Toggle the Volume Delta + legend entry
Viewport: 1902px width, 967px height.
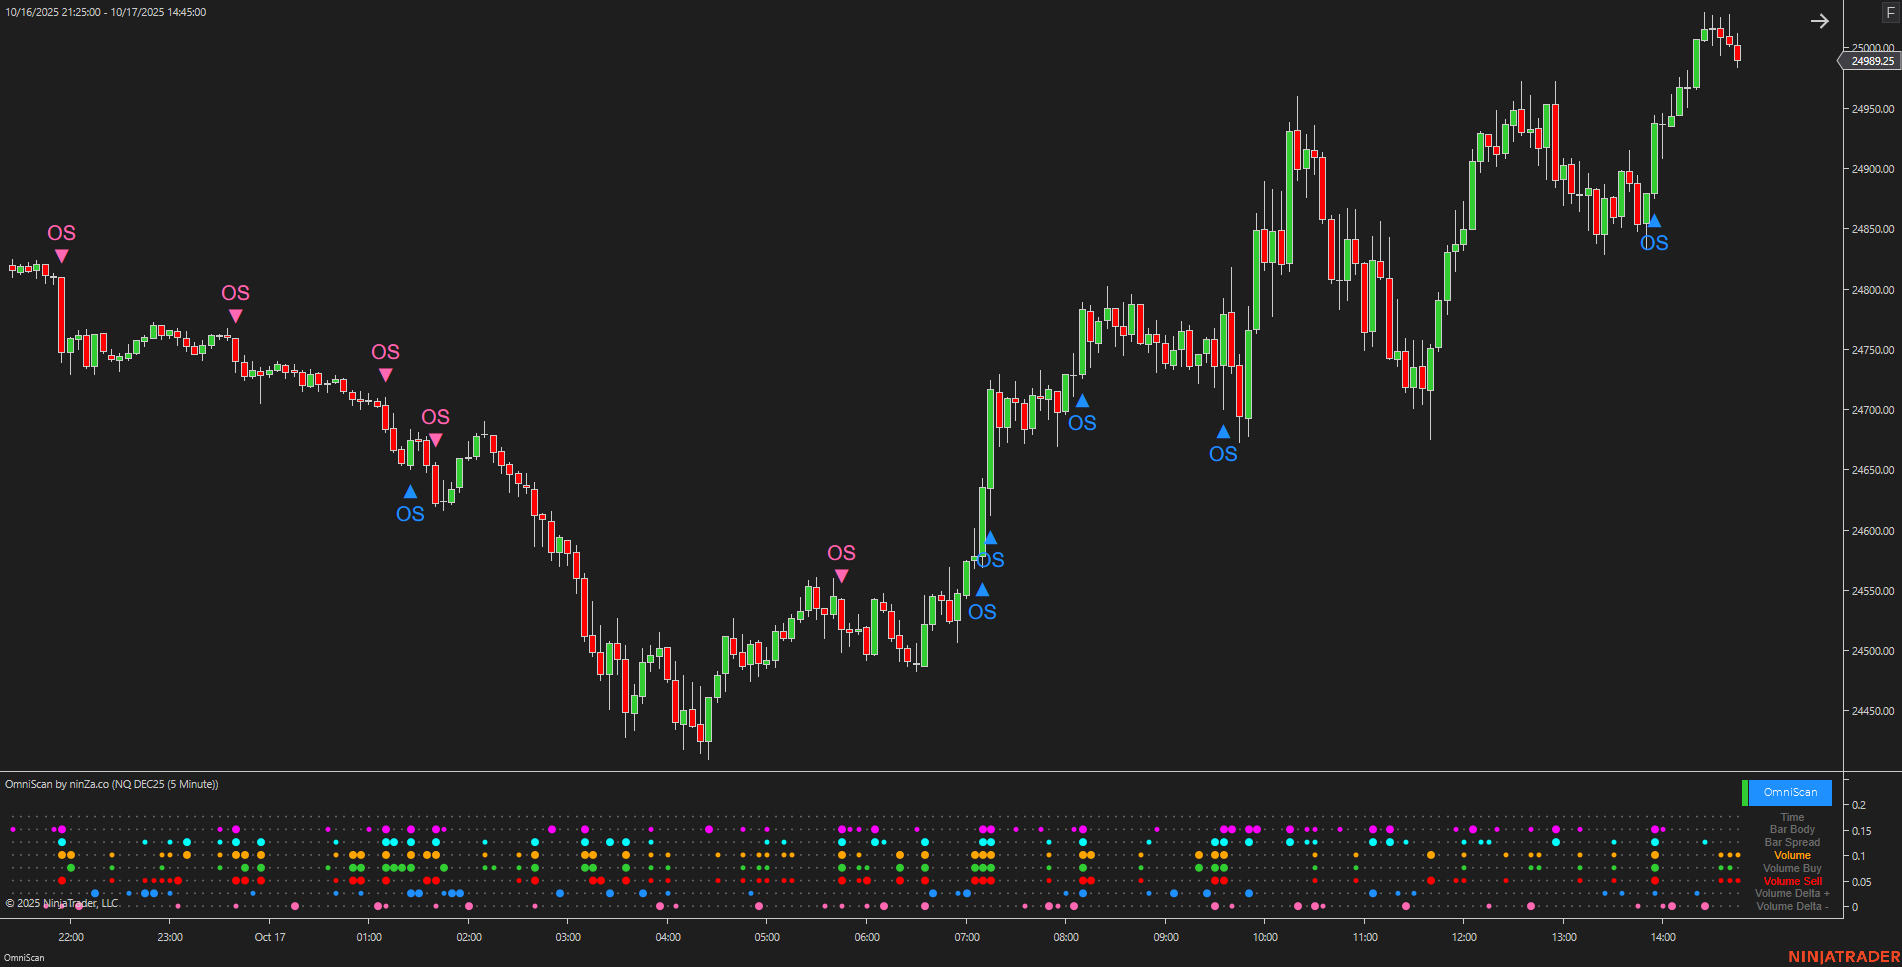point(1791,893)
